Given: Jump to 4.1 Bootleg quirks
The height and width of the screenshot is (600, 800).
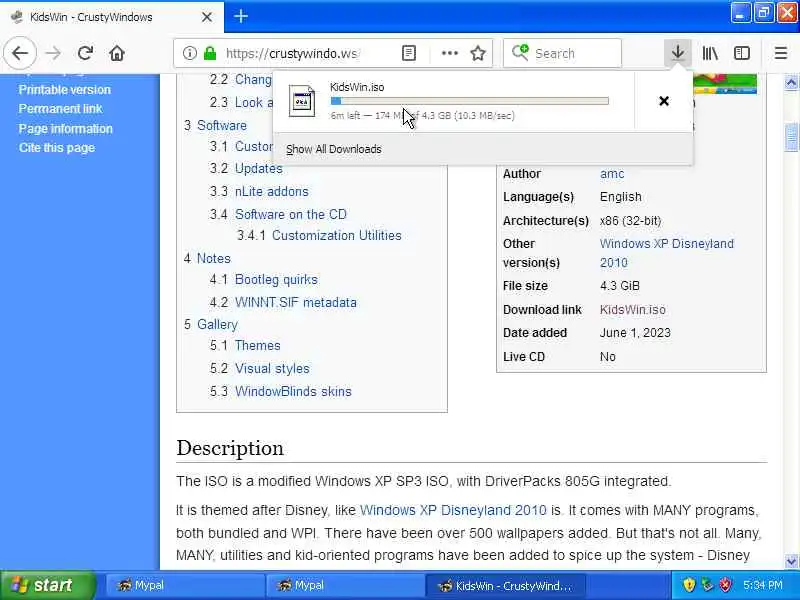Looking at the screenshot, I should coord(264,280).
